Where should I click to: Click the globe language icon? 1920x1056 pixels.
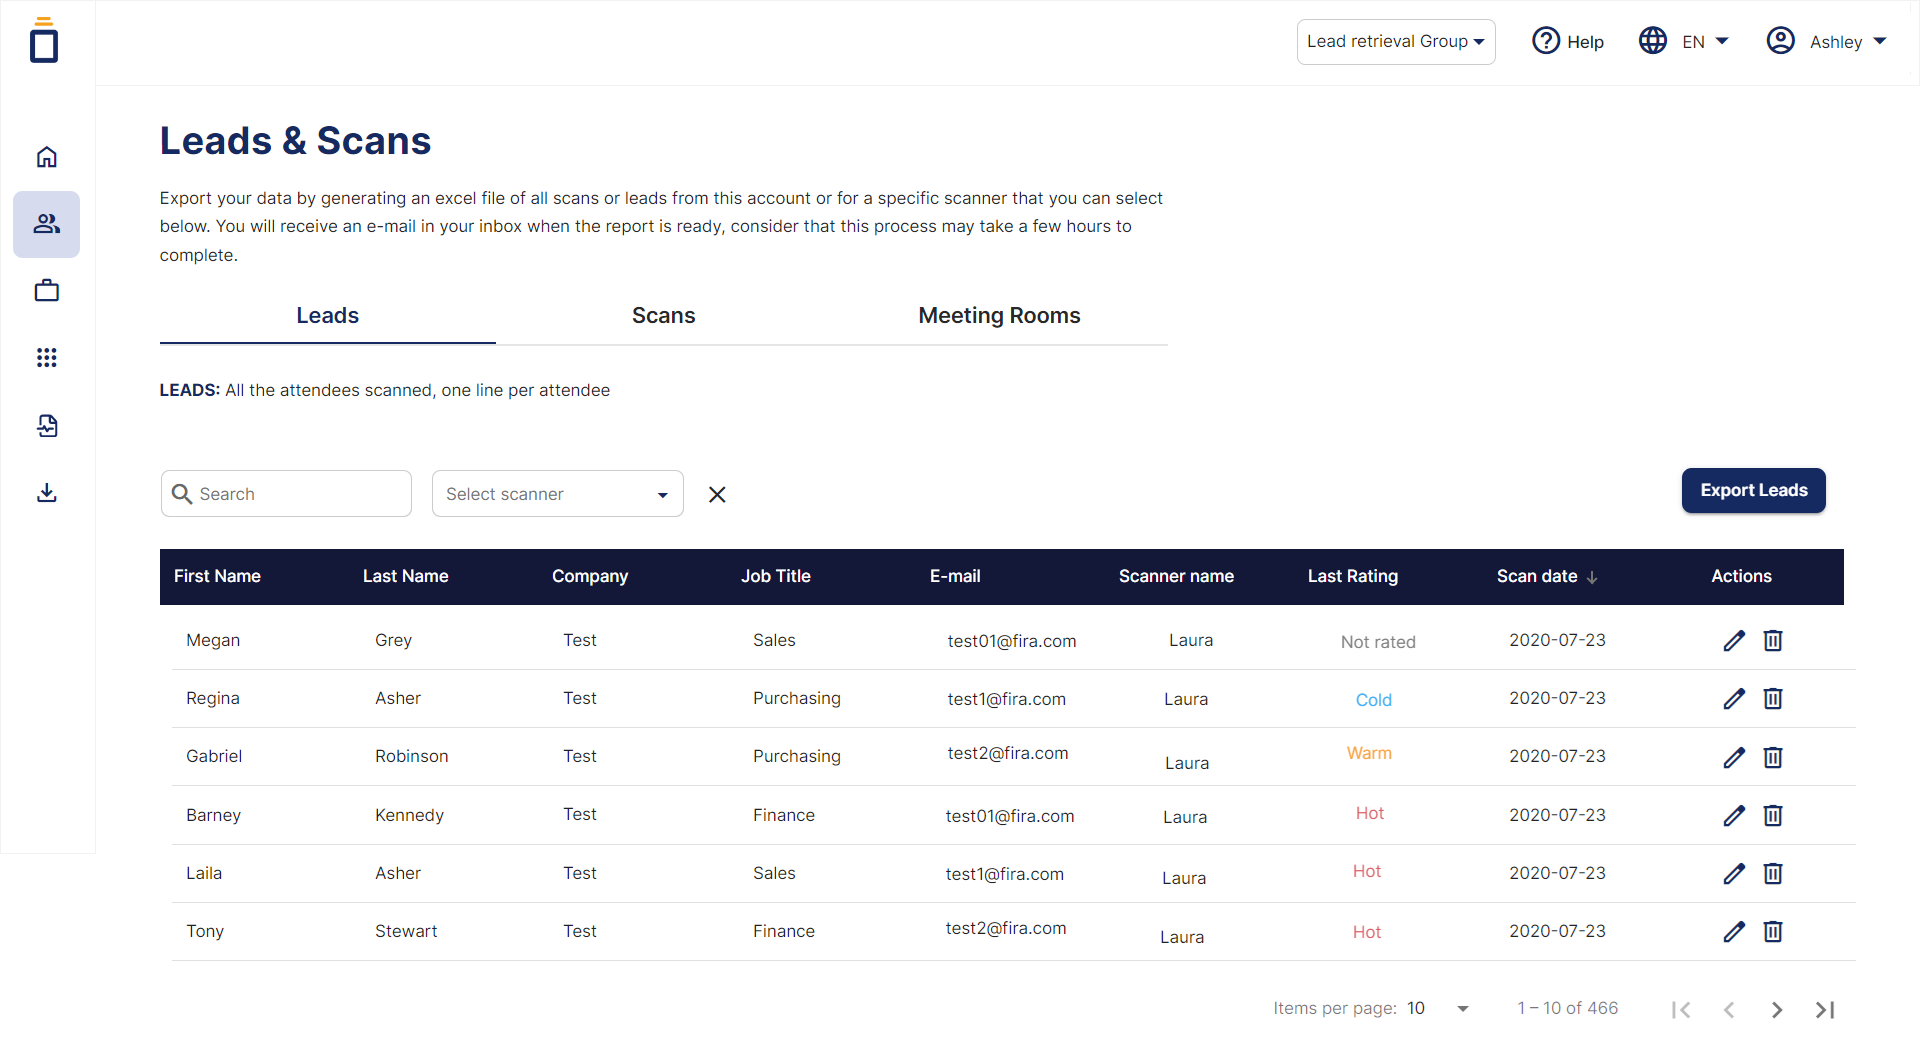coord(1653,41)
